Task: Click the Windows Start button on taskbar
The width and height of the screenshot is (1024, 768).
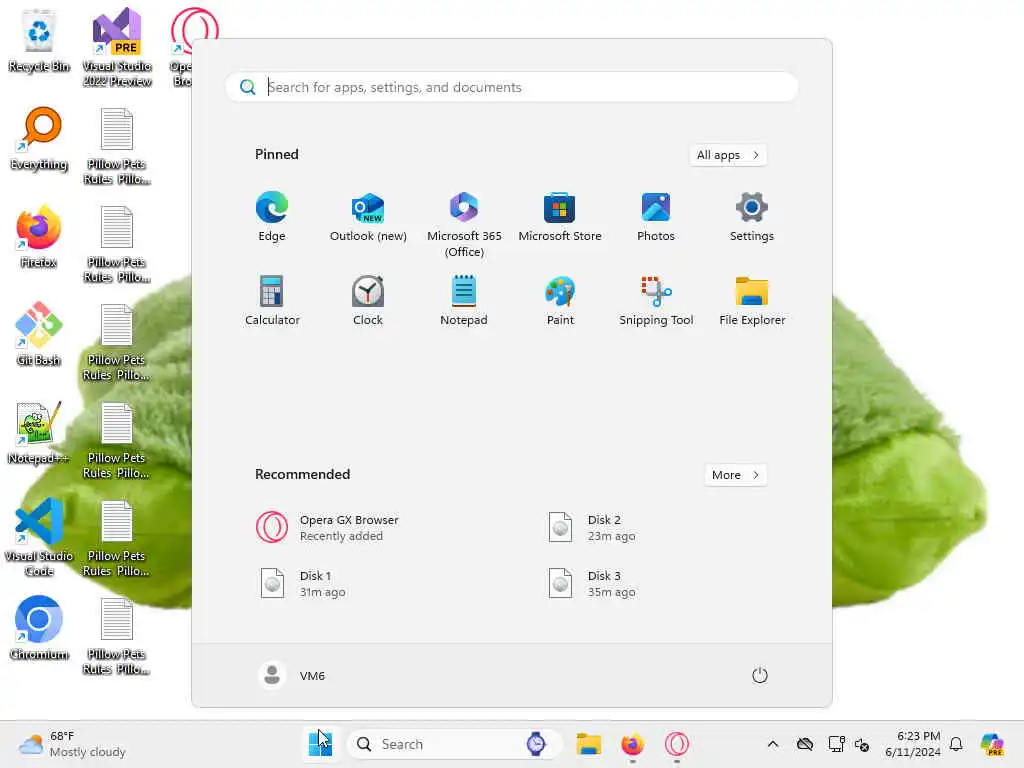Action: coord(320,744)
